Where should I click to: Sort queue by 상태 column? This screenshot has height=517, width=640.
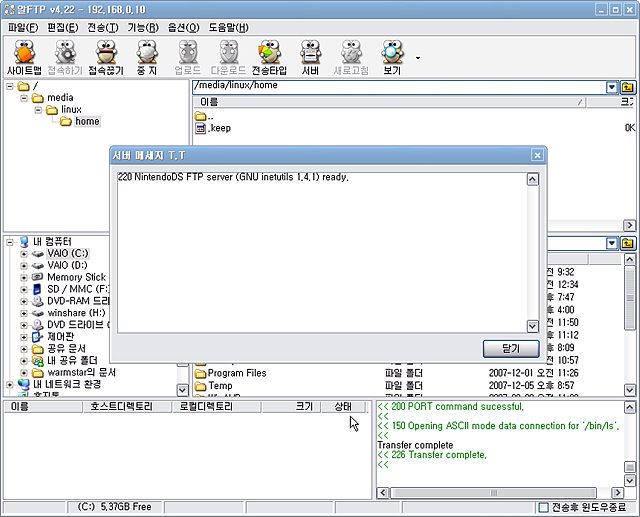pos(343,406)
